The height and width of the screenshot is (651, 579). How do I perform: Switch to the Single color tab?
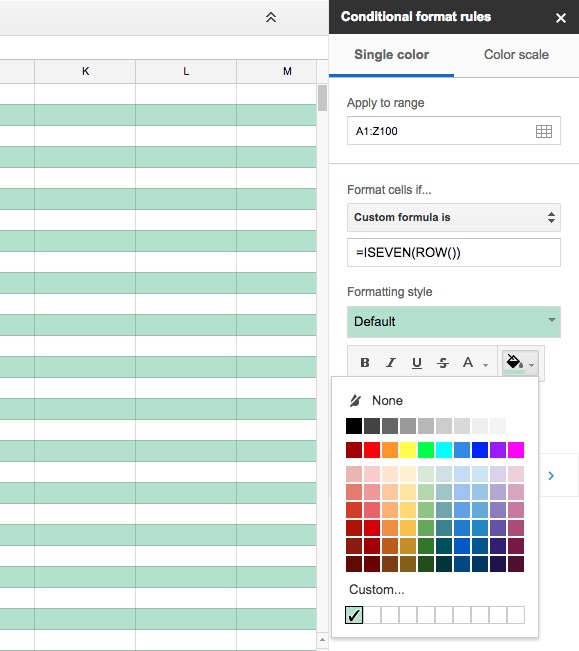(391, 55)
